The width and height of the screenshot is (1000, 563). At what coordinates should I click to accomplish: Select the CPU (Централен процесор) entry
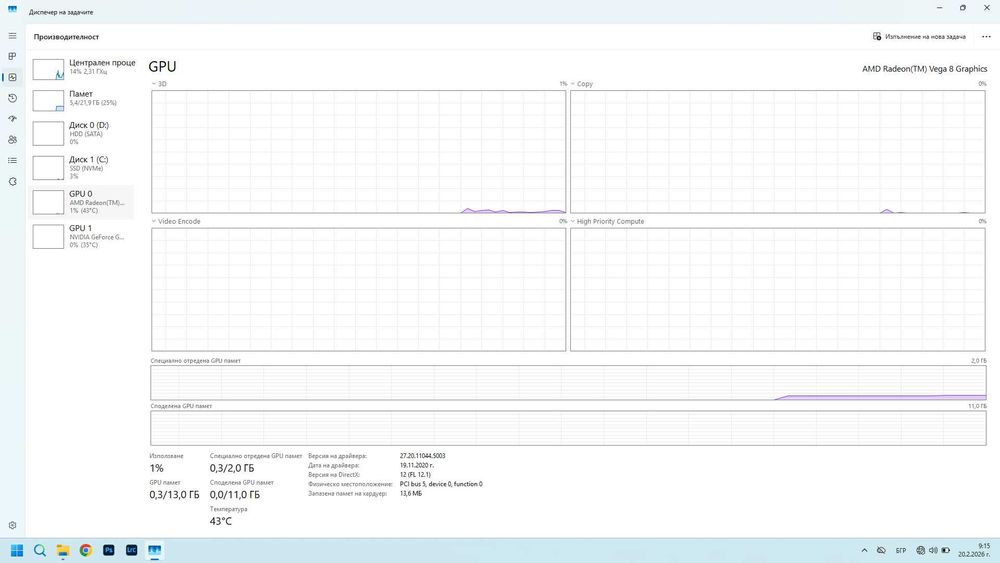(82, 68)
